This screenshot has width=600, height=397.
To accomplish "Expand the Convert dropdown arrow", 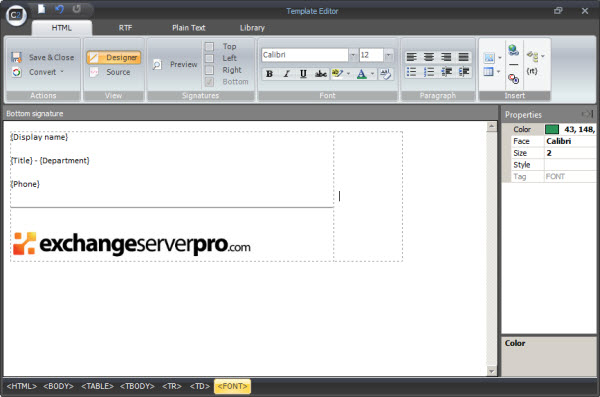I will point(62,72).
